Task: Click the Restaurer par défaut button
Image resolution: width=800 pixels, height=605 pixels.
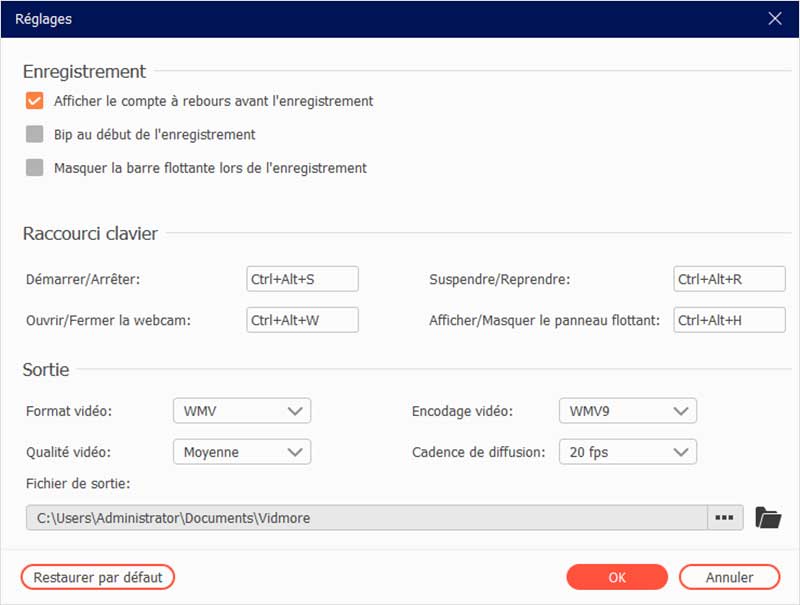Action: pos(98,577)
